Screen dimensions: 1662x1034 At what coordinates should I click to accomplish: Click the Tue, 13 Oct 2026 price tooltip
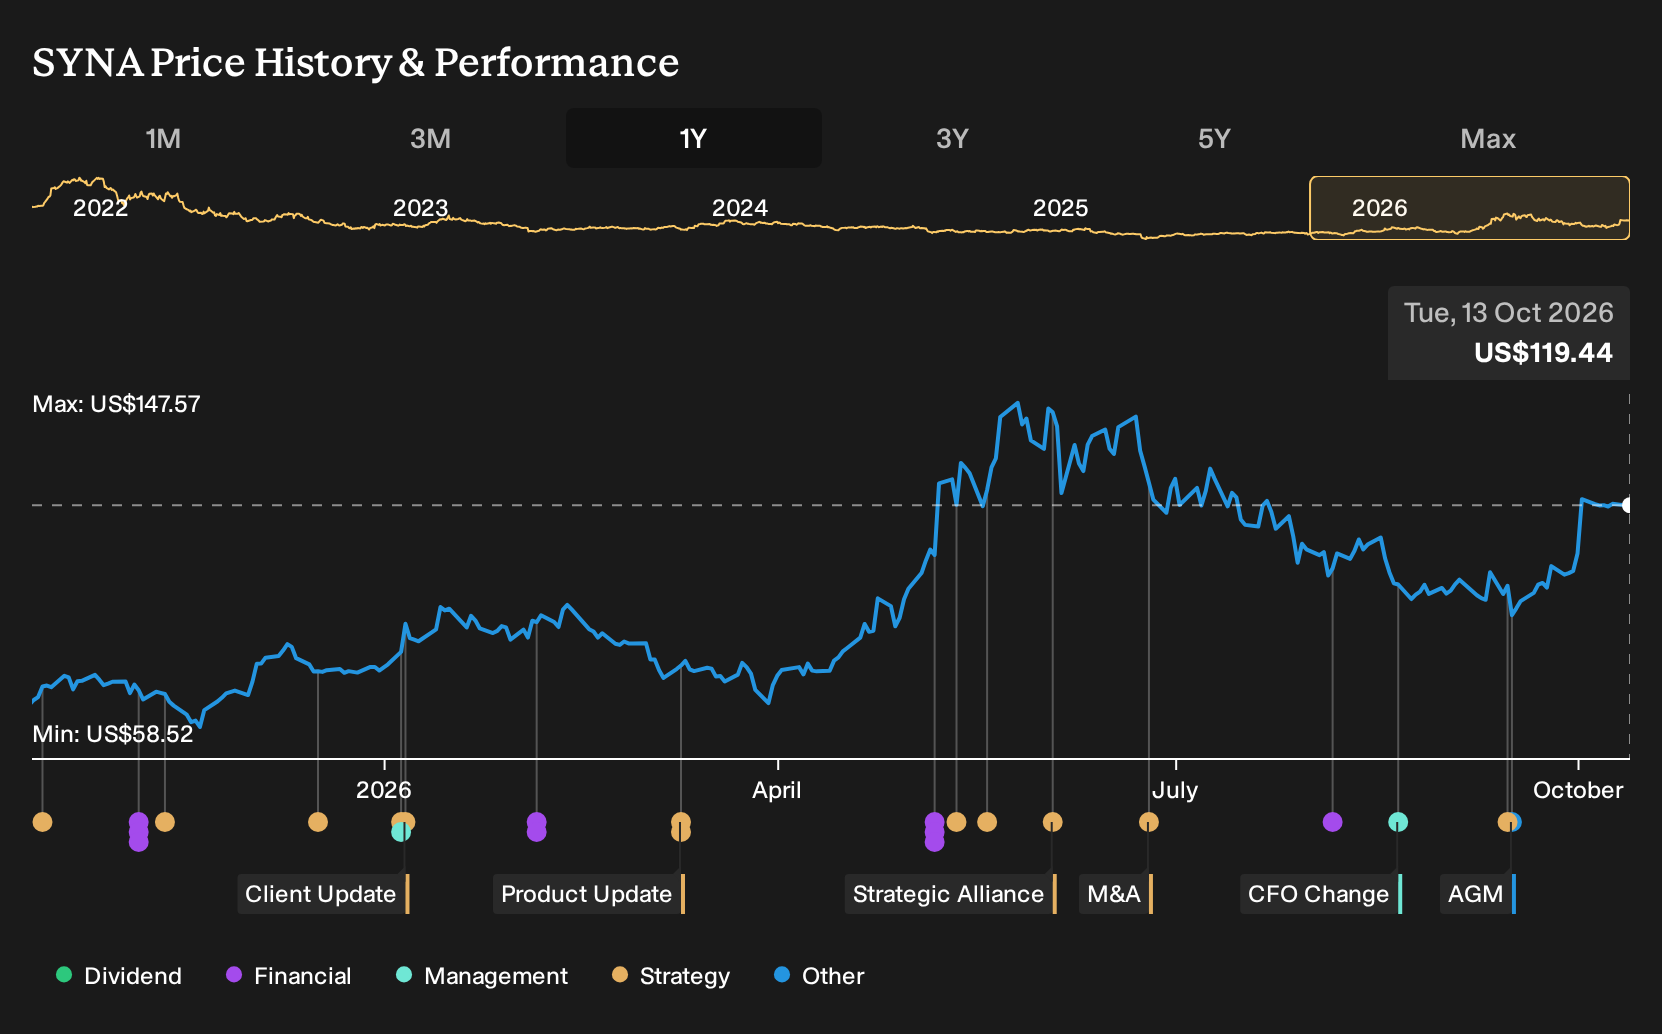[x=1509, y=333]
